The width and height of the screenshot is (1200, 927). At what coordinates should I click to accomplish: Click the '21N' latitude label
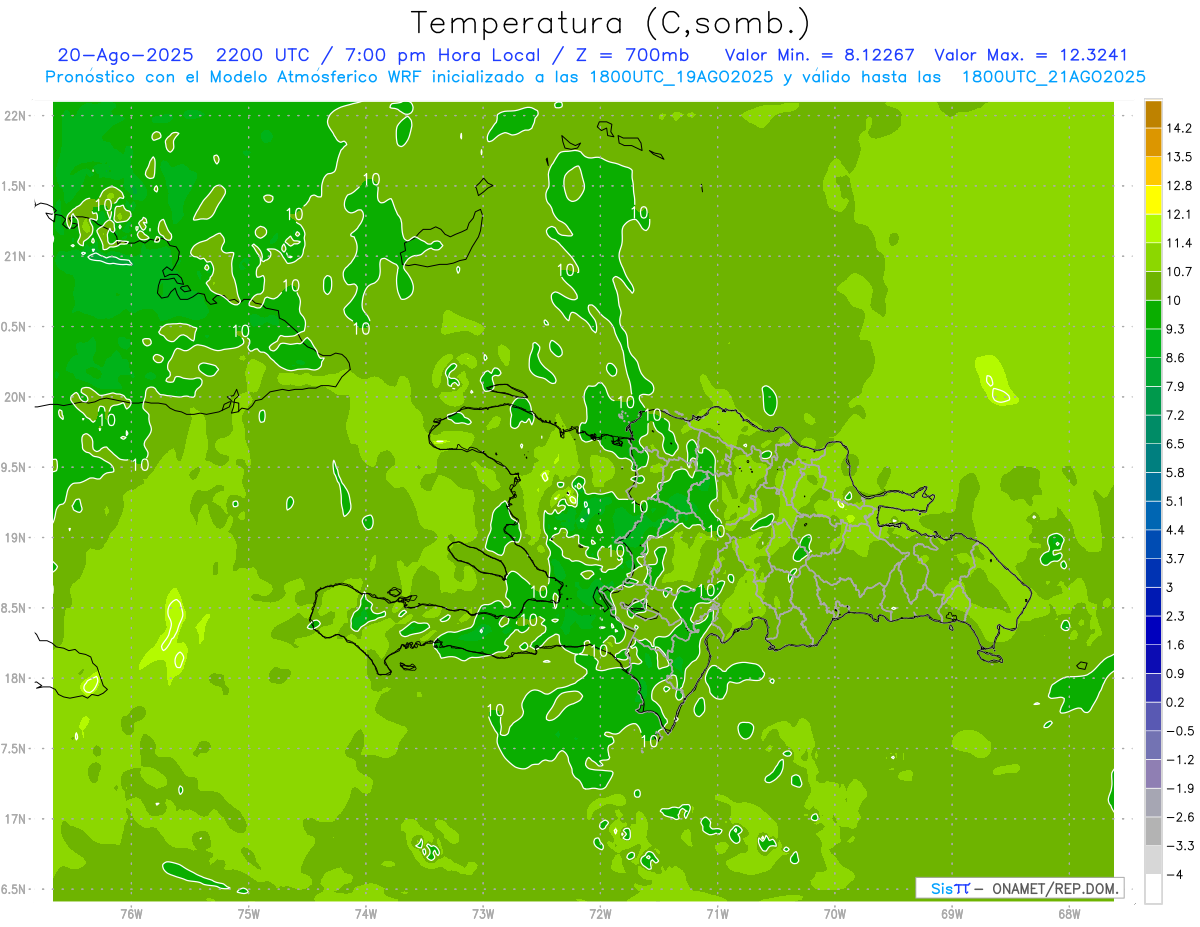(x=16, y=256)
